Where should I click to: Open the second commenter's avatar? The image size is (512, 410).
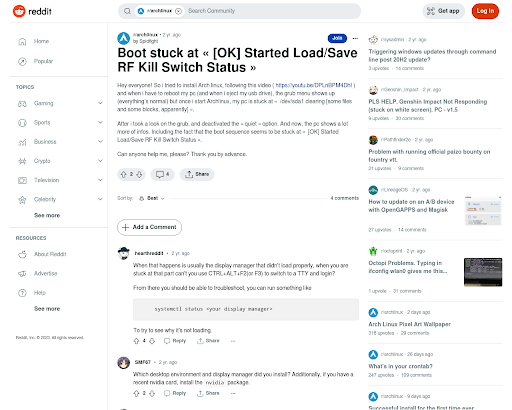tap(123, 362)
